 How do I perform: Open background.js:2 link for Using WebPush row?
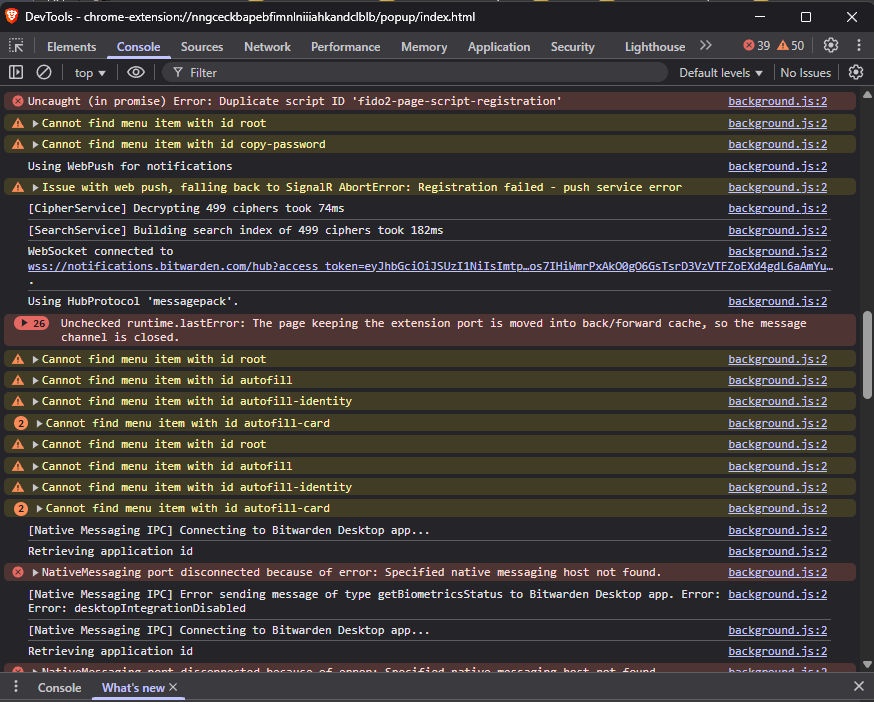click(778, 166)
